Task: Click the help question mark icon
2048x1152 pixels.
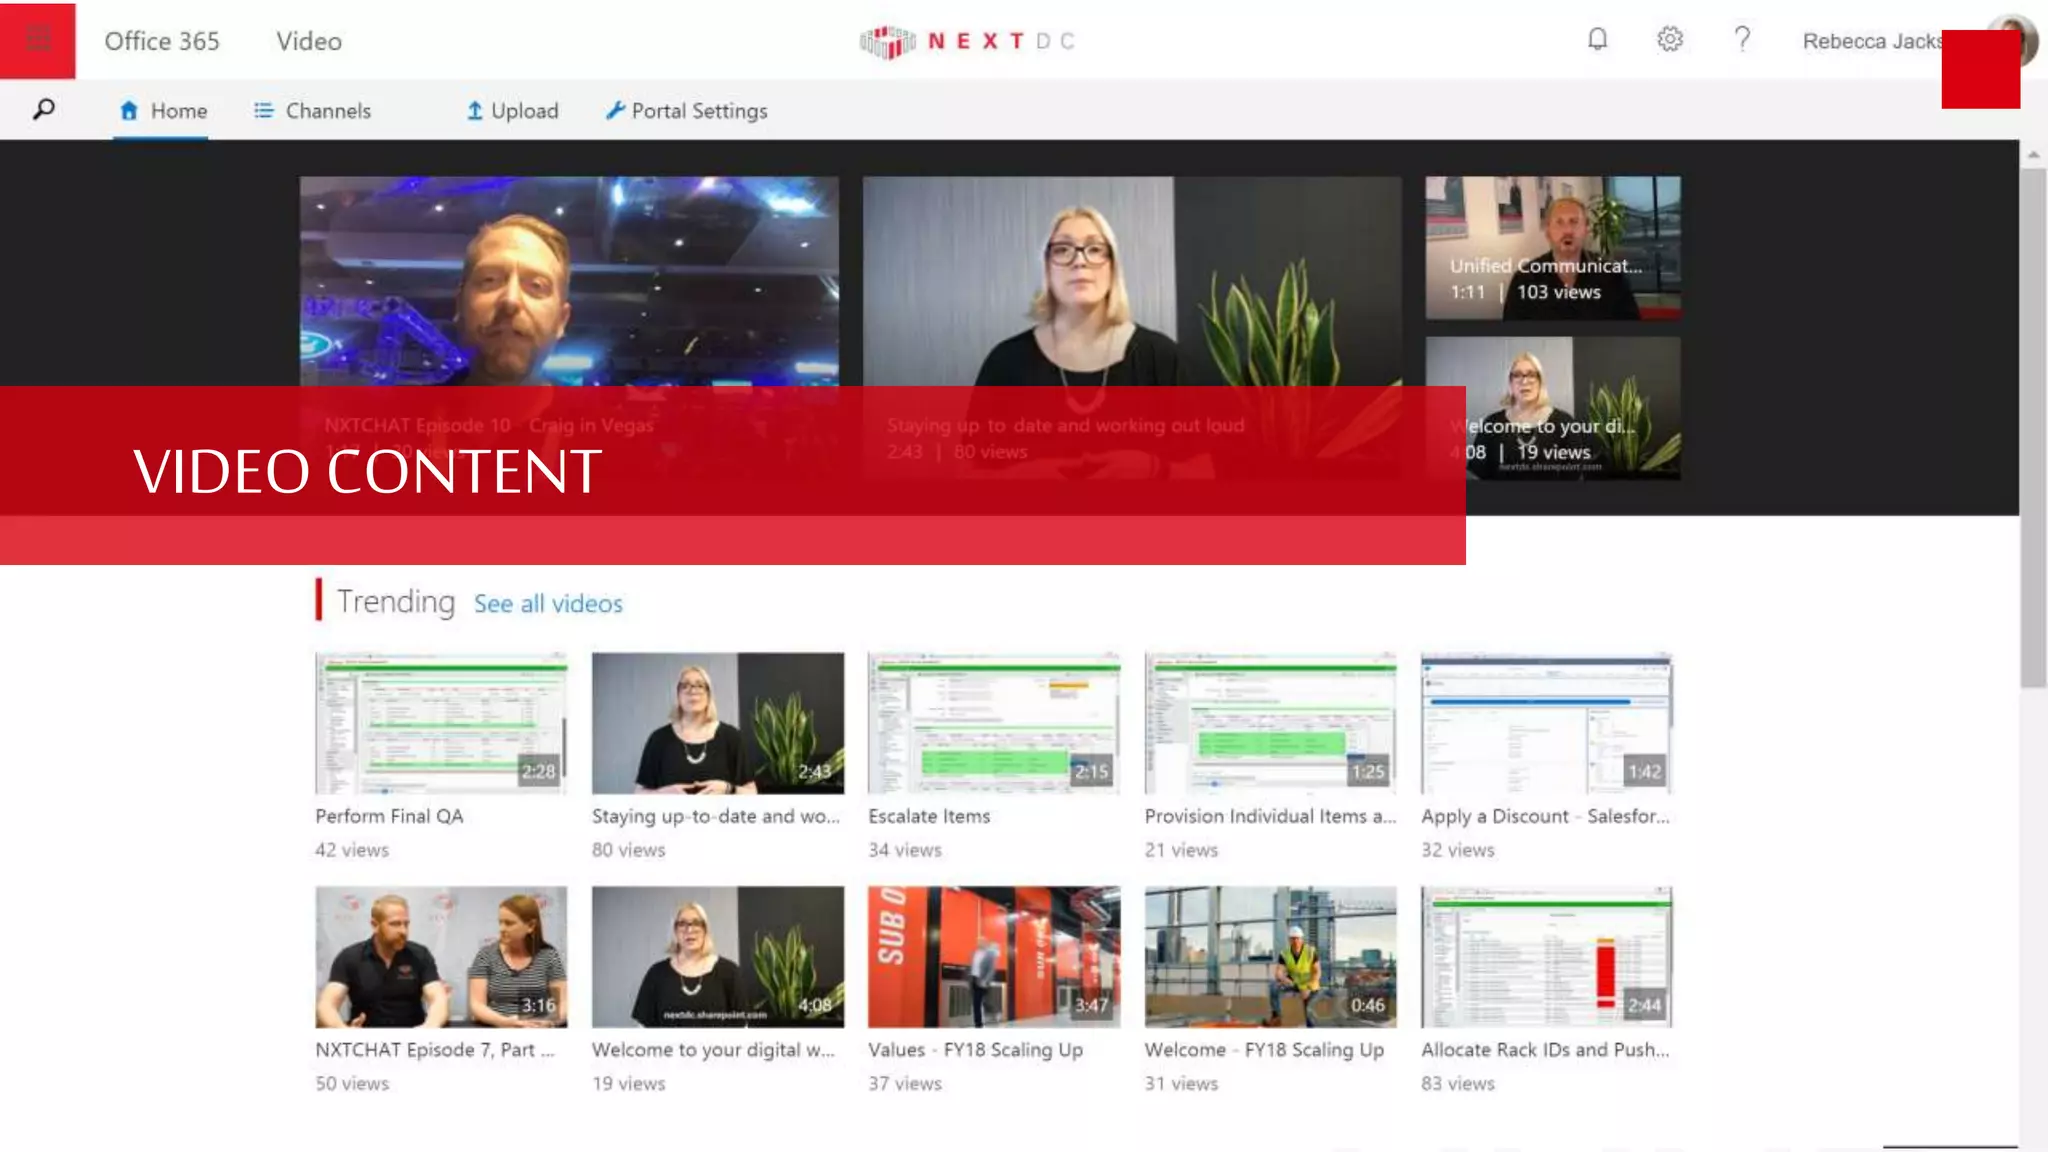Action: [x=1742, y=40]
